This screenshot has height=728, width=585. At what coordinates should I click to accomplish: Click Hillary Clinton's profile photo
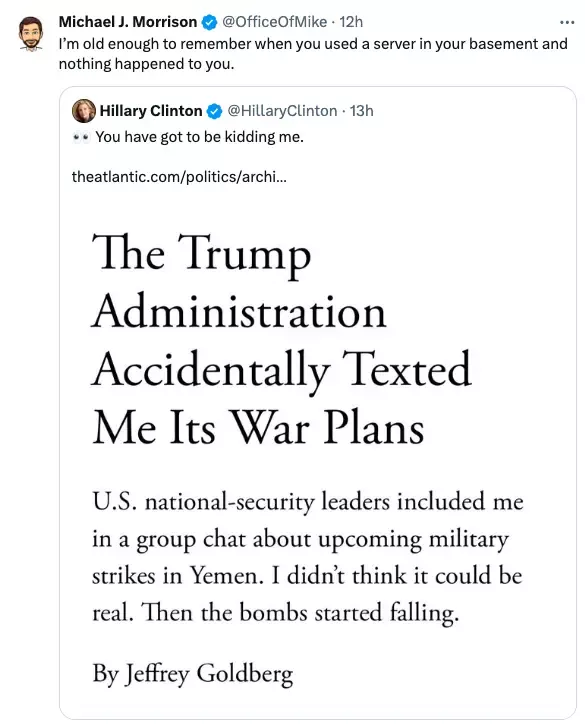tap(84, 111)
